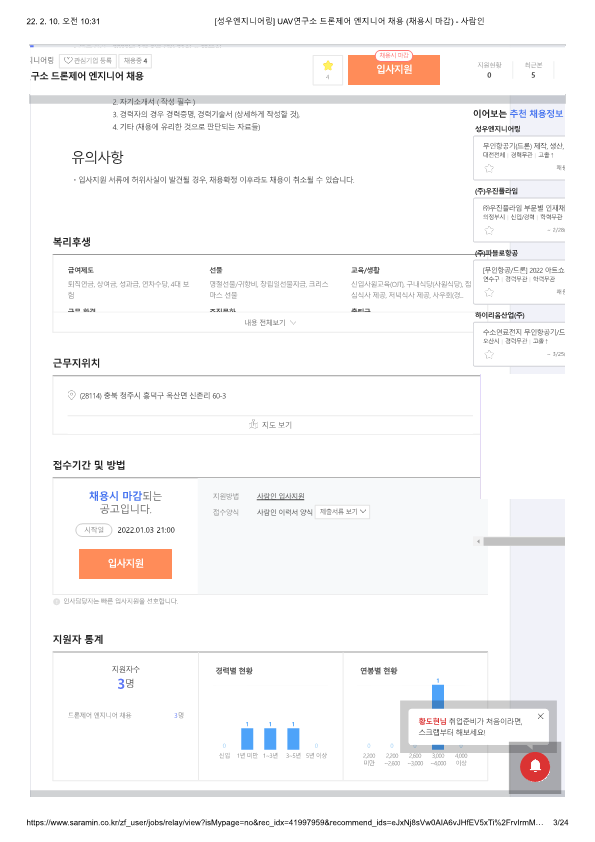
Task: Click the horizontal scrollbar left arrow
Action: point(478,541)
